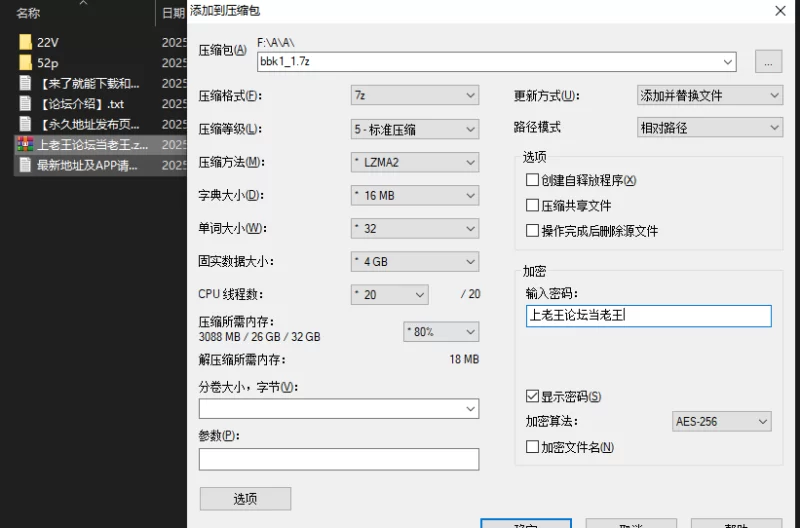
Task: Enable 加密文件名 checkbox
Action: (532, 447)
